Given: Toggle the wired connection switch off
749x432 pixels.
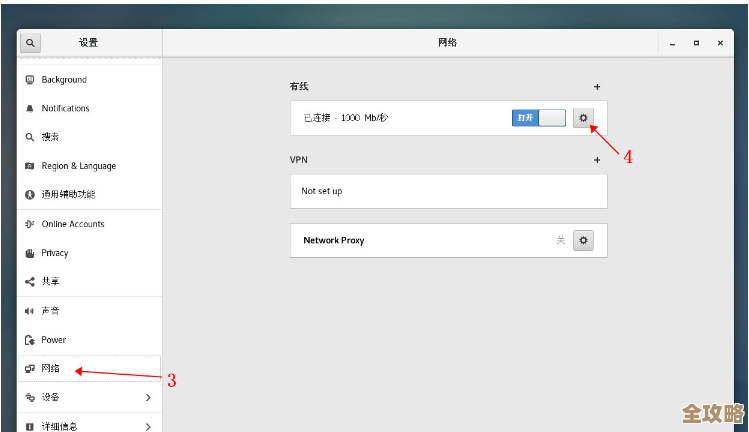Looking at the screenshot, I should (x=539, y=118).
